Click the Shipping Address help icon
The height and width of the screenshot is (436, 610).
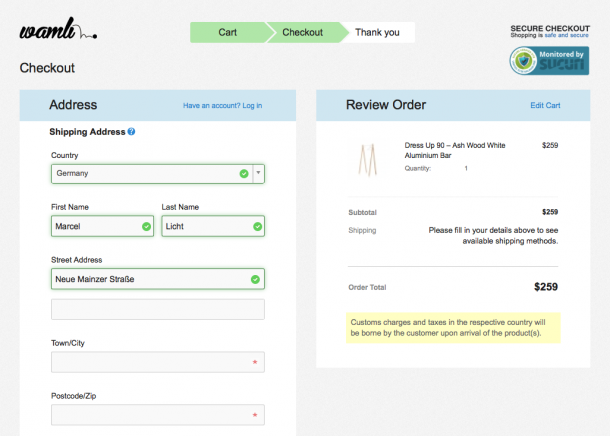(x=131, y=131)
